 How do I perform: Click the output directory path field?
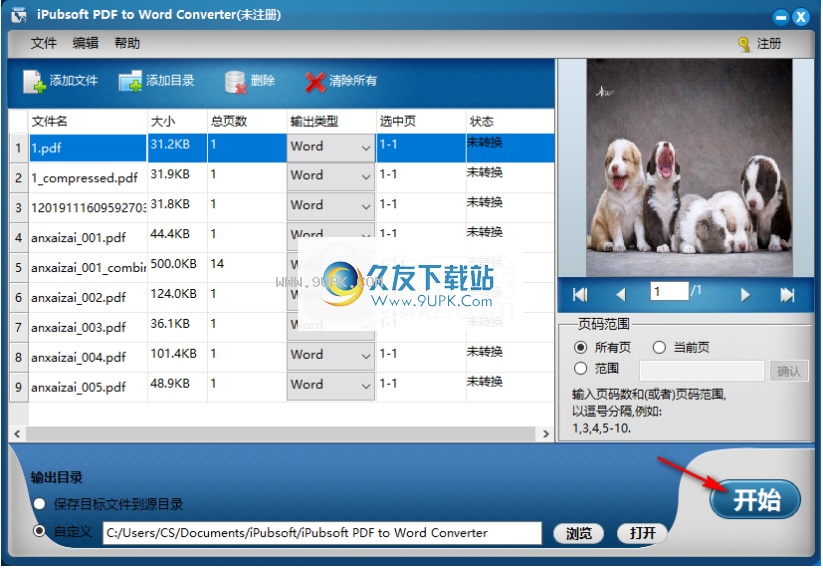click(x=322, y=533)
